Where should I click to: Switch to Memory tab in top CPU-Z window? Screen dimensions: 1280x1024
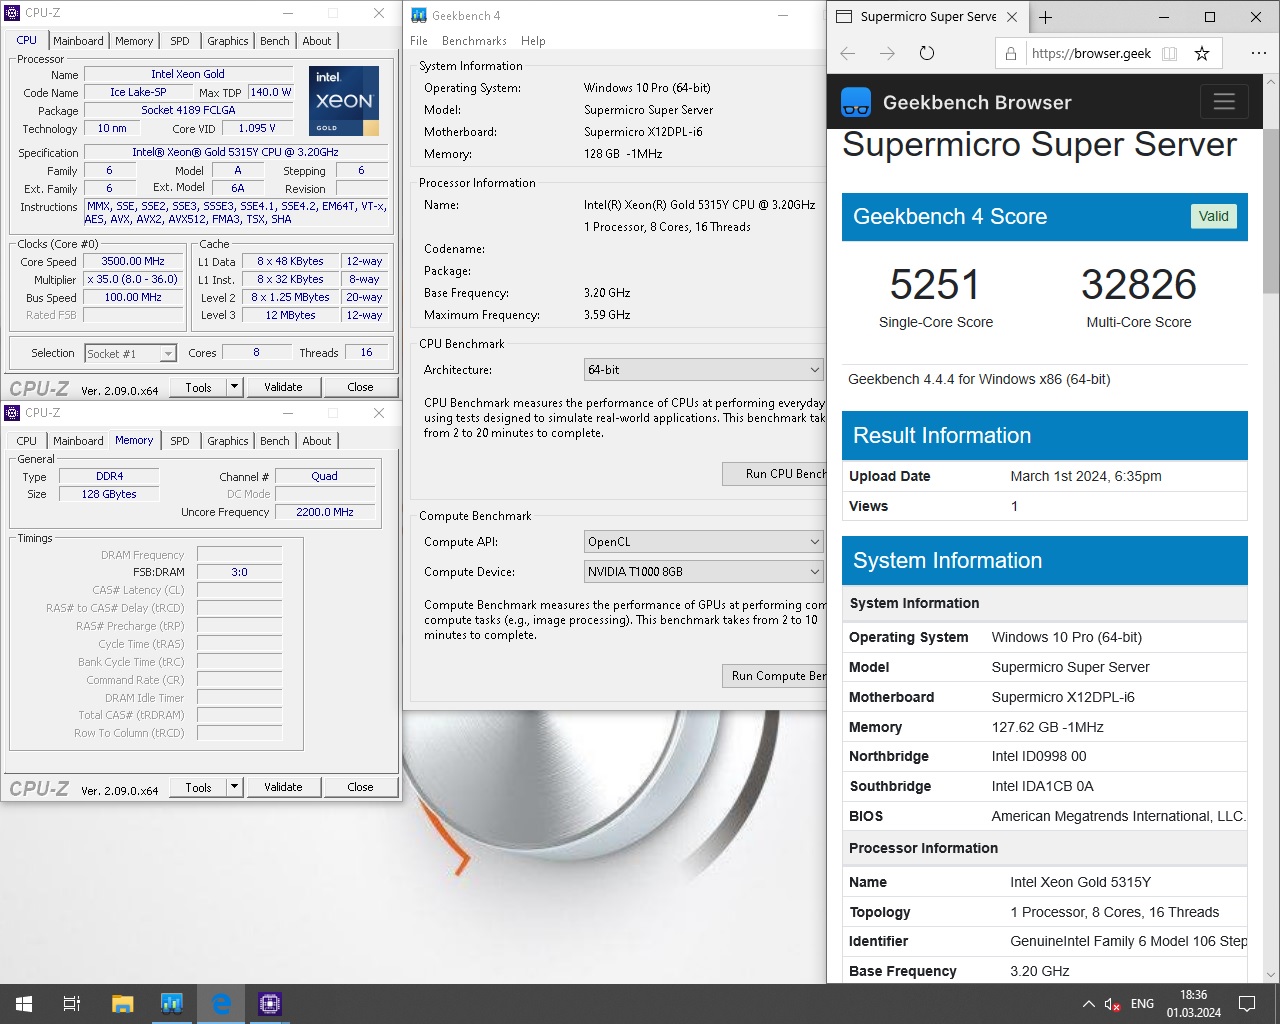(x=134, y=41)
